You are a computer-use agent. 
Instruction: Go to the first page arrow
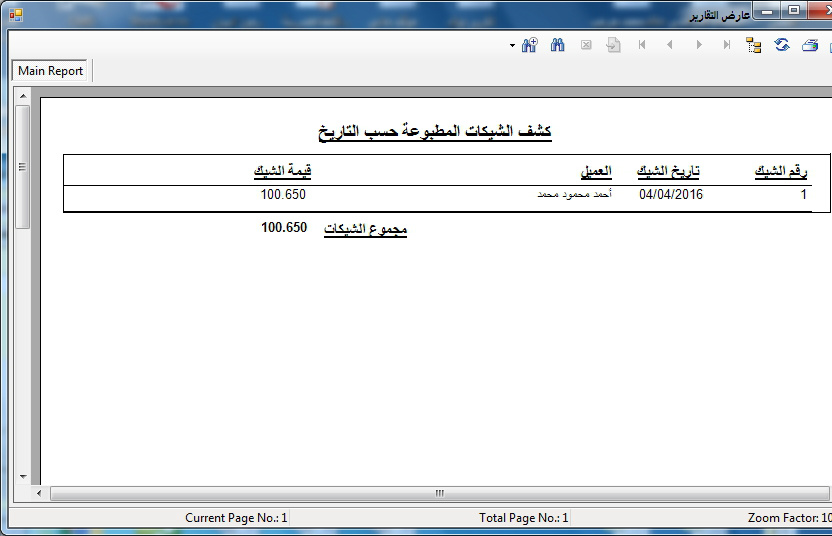(642, 45)
